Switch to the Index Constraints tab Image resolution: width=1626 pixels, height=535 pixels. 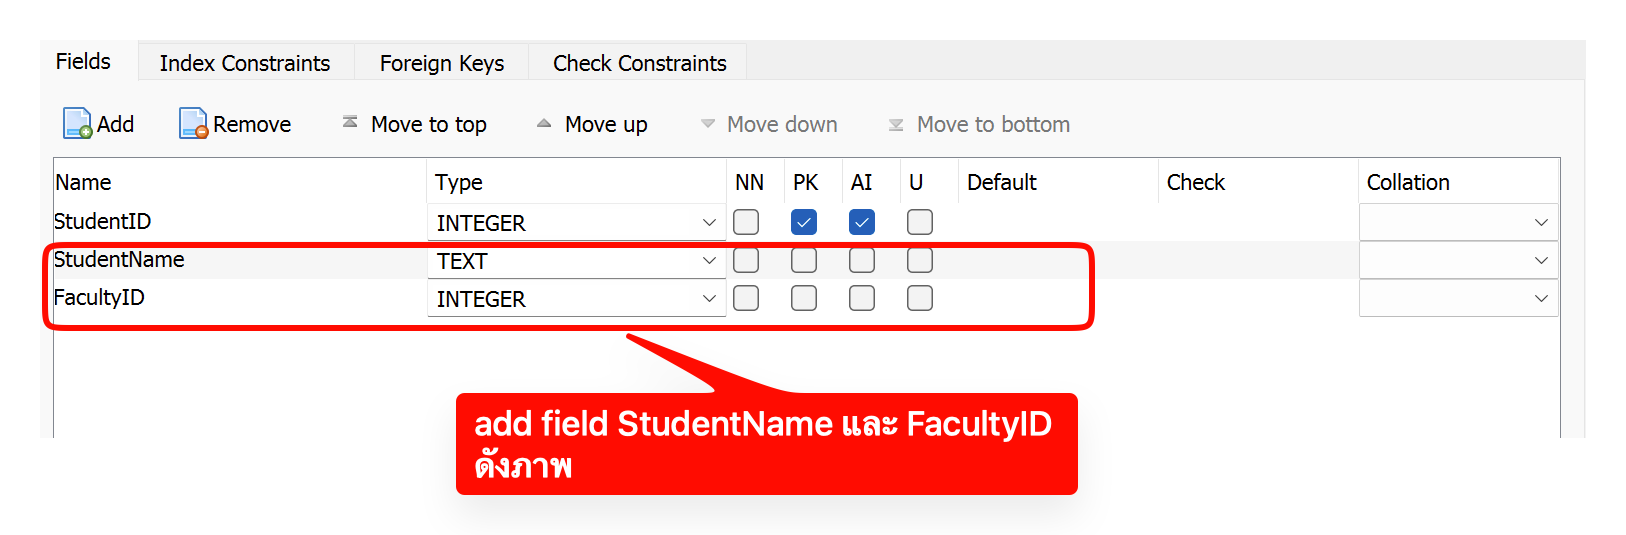click(x=245, y=63)
